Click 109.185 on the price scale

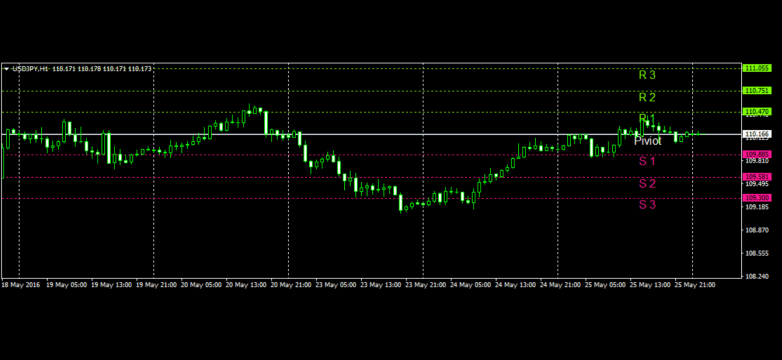pos(757,207)
